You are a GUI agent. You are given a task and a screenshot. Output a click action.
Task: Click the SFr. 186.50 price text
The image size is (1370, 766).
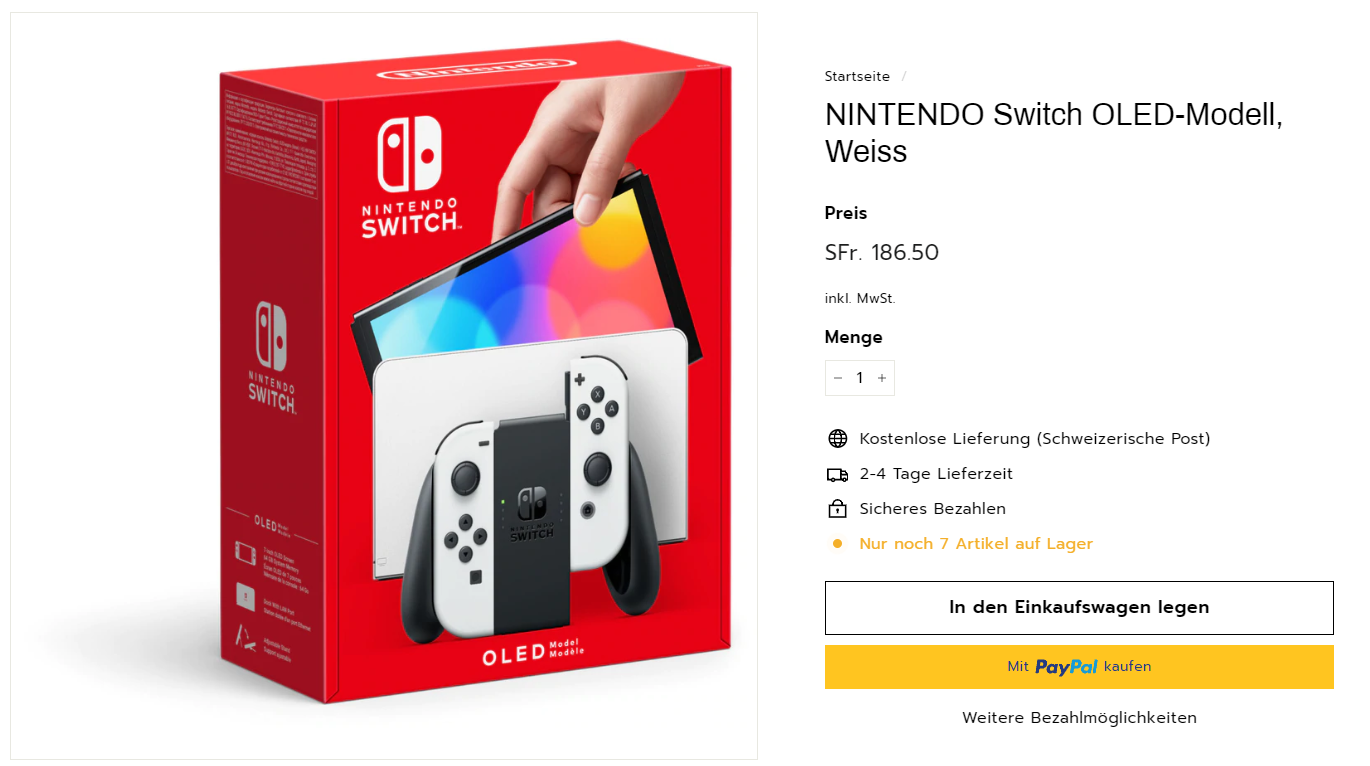pyautogui.click(x=882, y=253)
